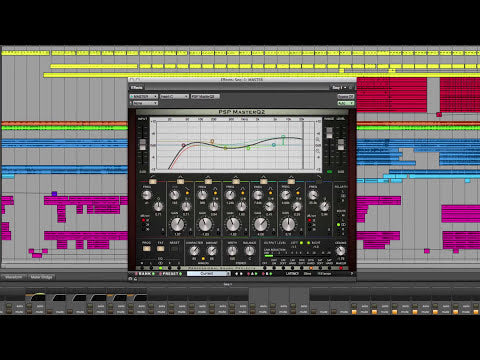This screenshot has width=480, height=360.
Task: Click the BALANCE knob
Action: click(249, 251)
